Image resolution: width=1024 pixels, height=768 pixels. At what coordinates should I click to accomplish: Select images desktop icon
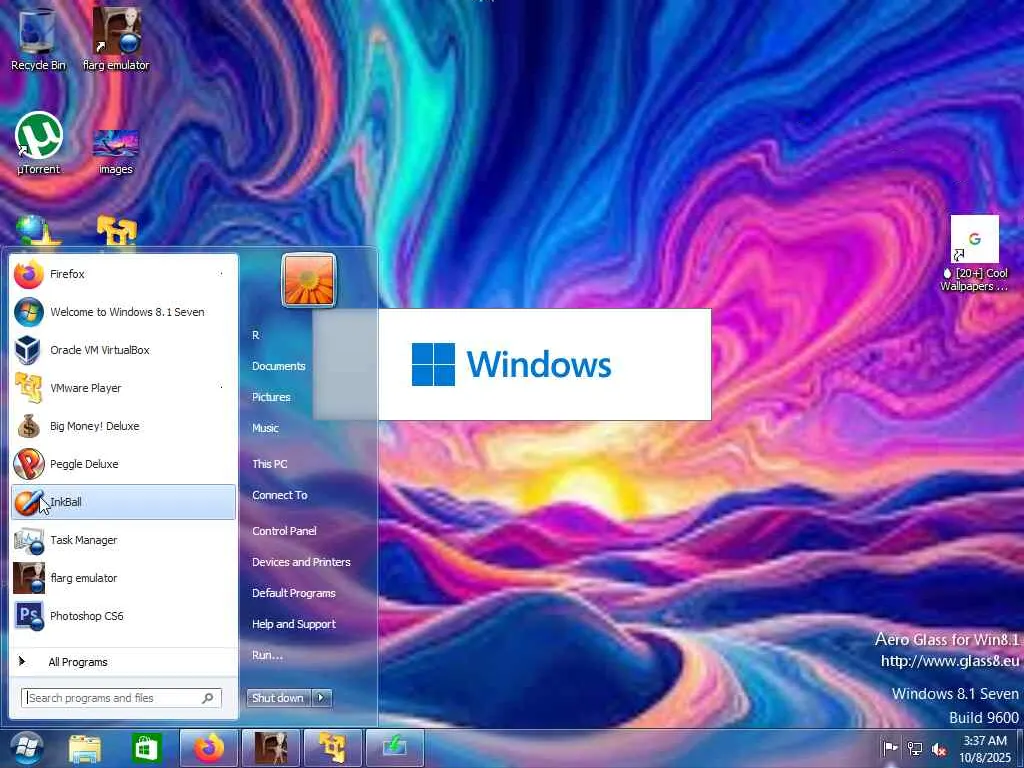[116, 152]
